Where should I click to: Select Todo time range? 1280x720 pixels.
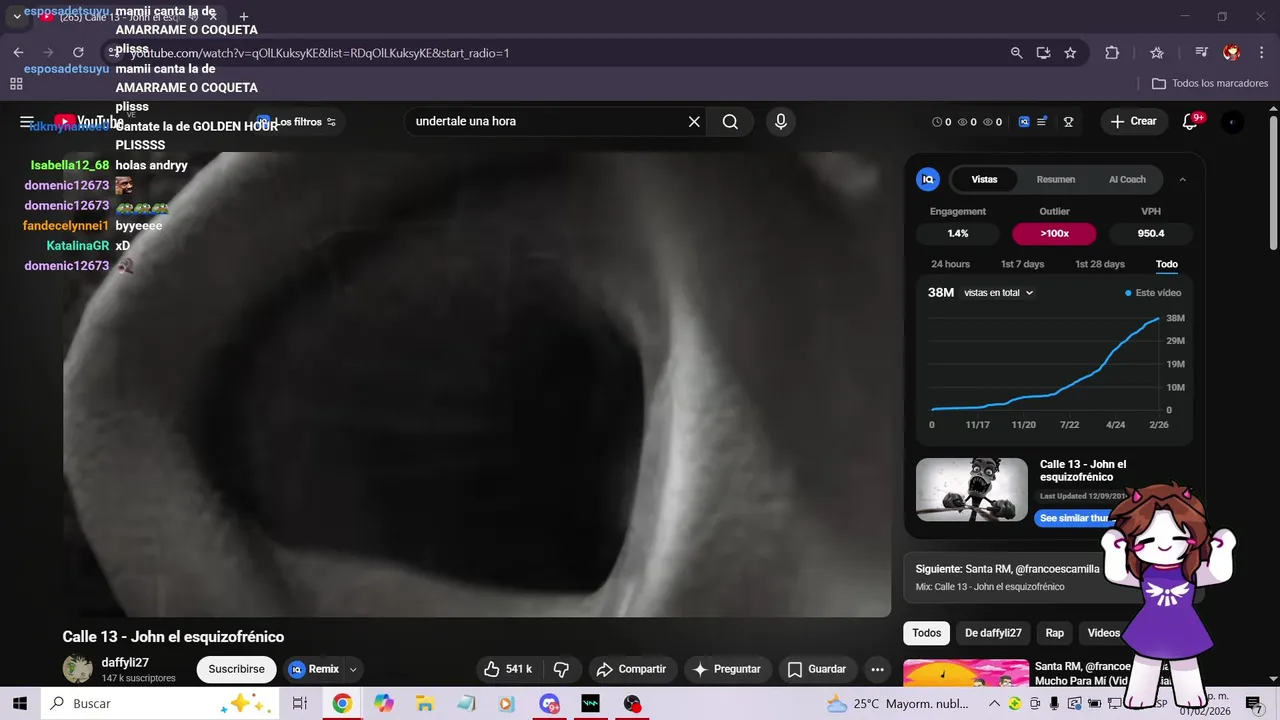pyautogui.click(x=1166, y=264)
